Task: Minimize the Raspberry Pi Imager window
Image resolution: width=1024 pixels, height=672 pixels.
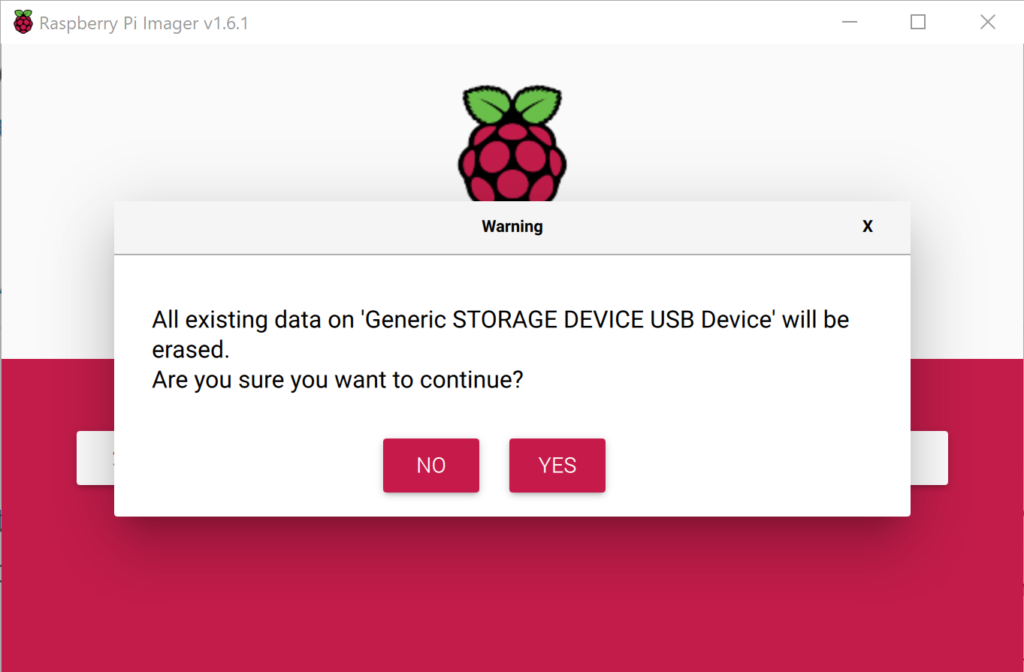Action: pyautogui.click(x=849, y=22)
